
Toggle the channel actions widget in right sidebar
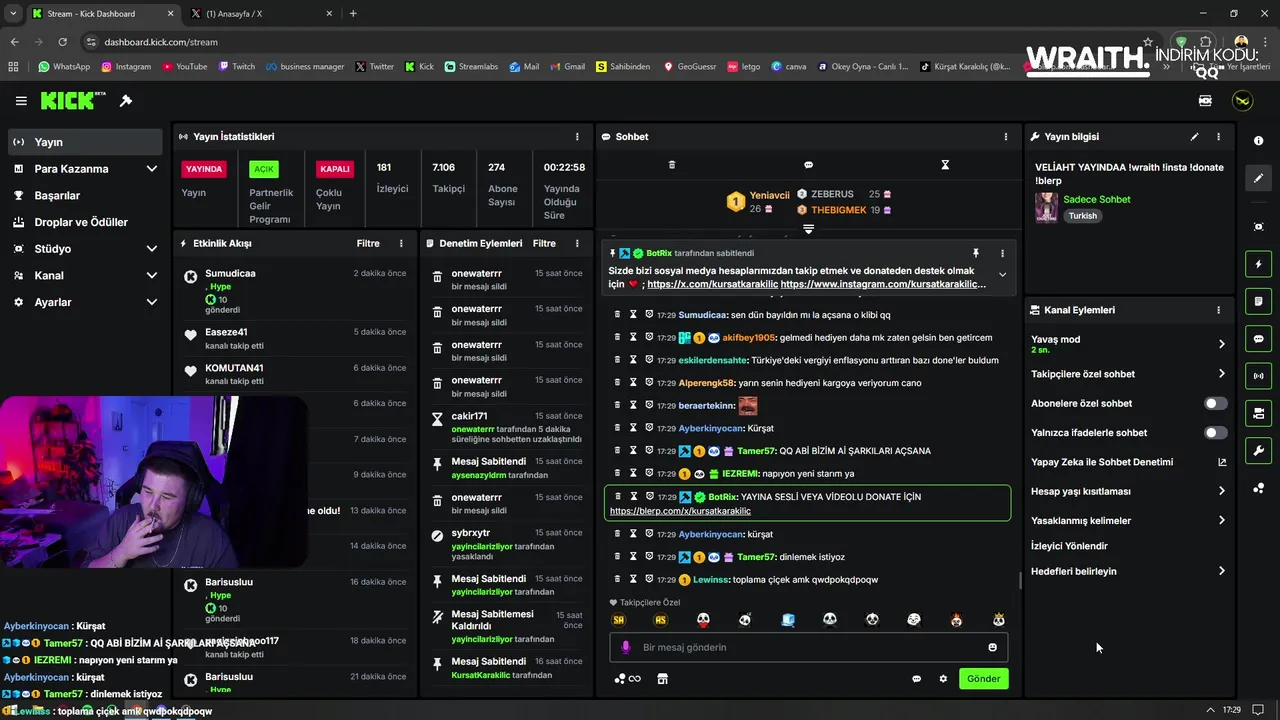click(1258, 413)
